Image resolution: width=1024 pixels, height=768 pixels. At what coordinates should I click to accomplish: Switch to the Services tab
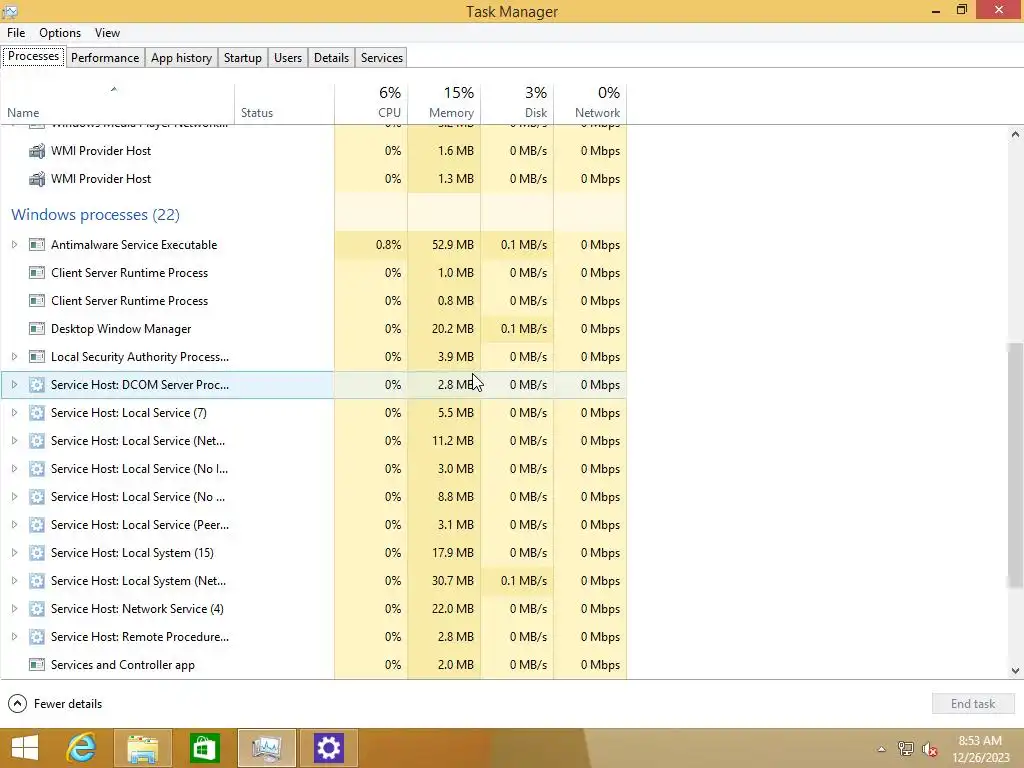(x=382, y=57)
